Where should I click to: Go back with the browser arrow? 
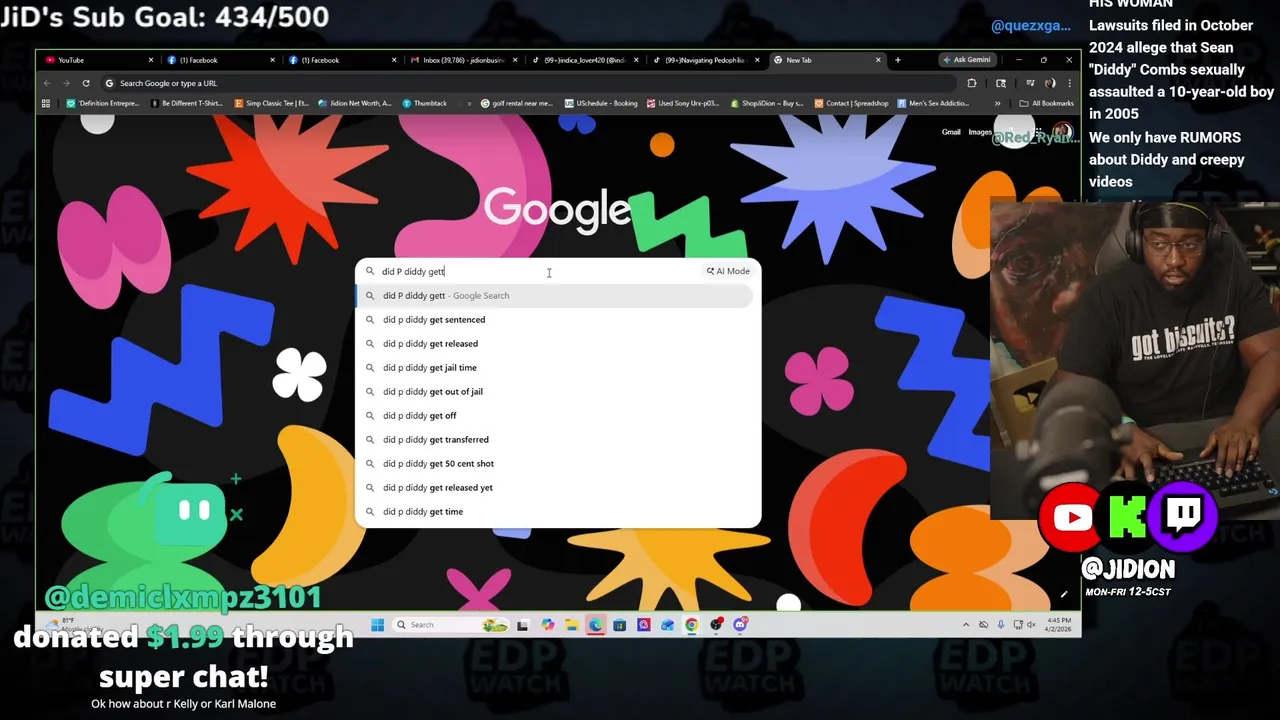[47, 83]
